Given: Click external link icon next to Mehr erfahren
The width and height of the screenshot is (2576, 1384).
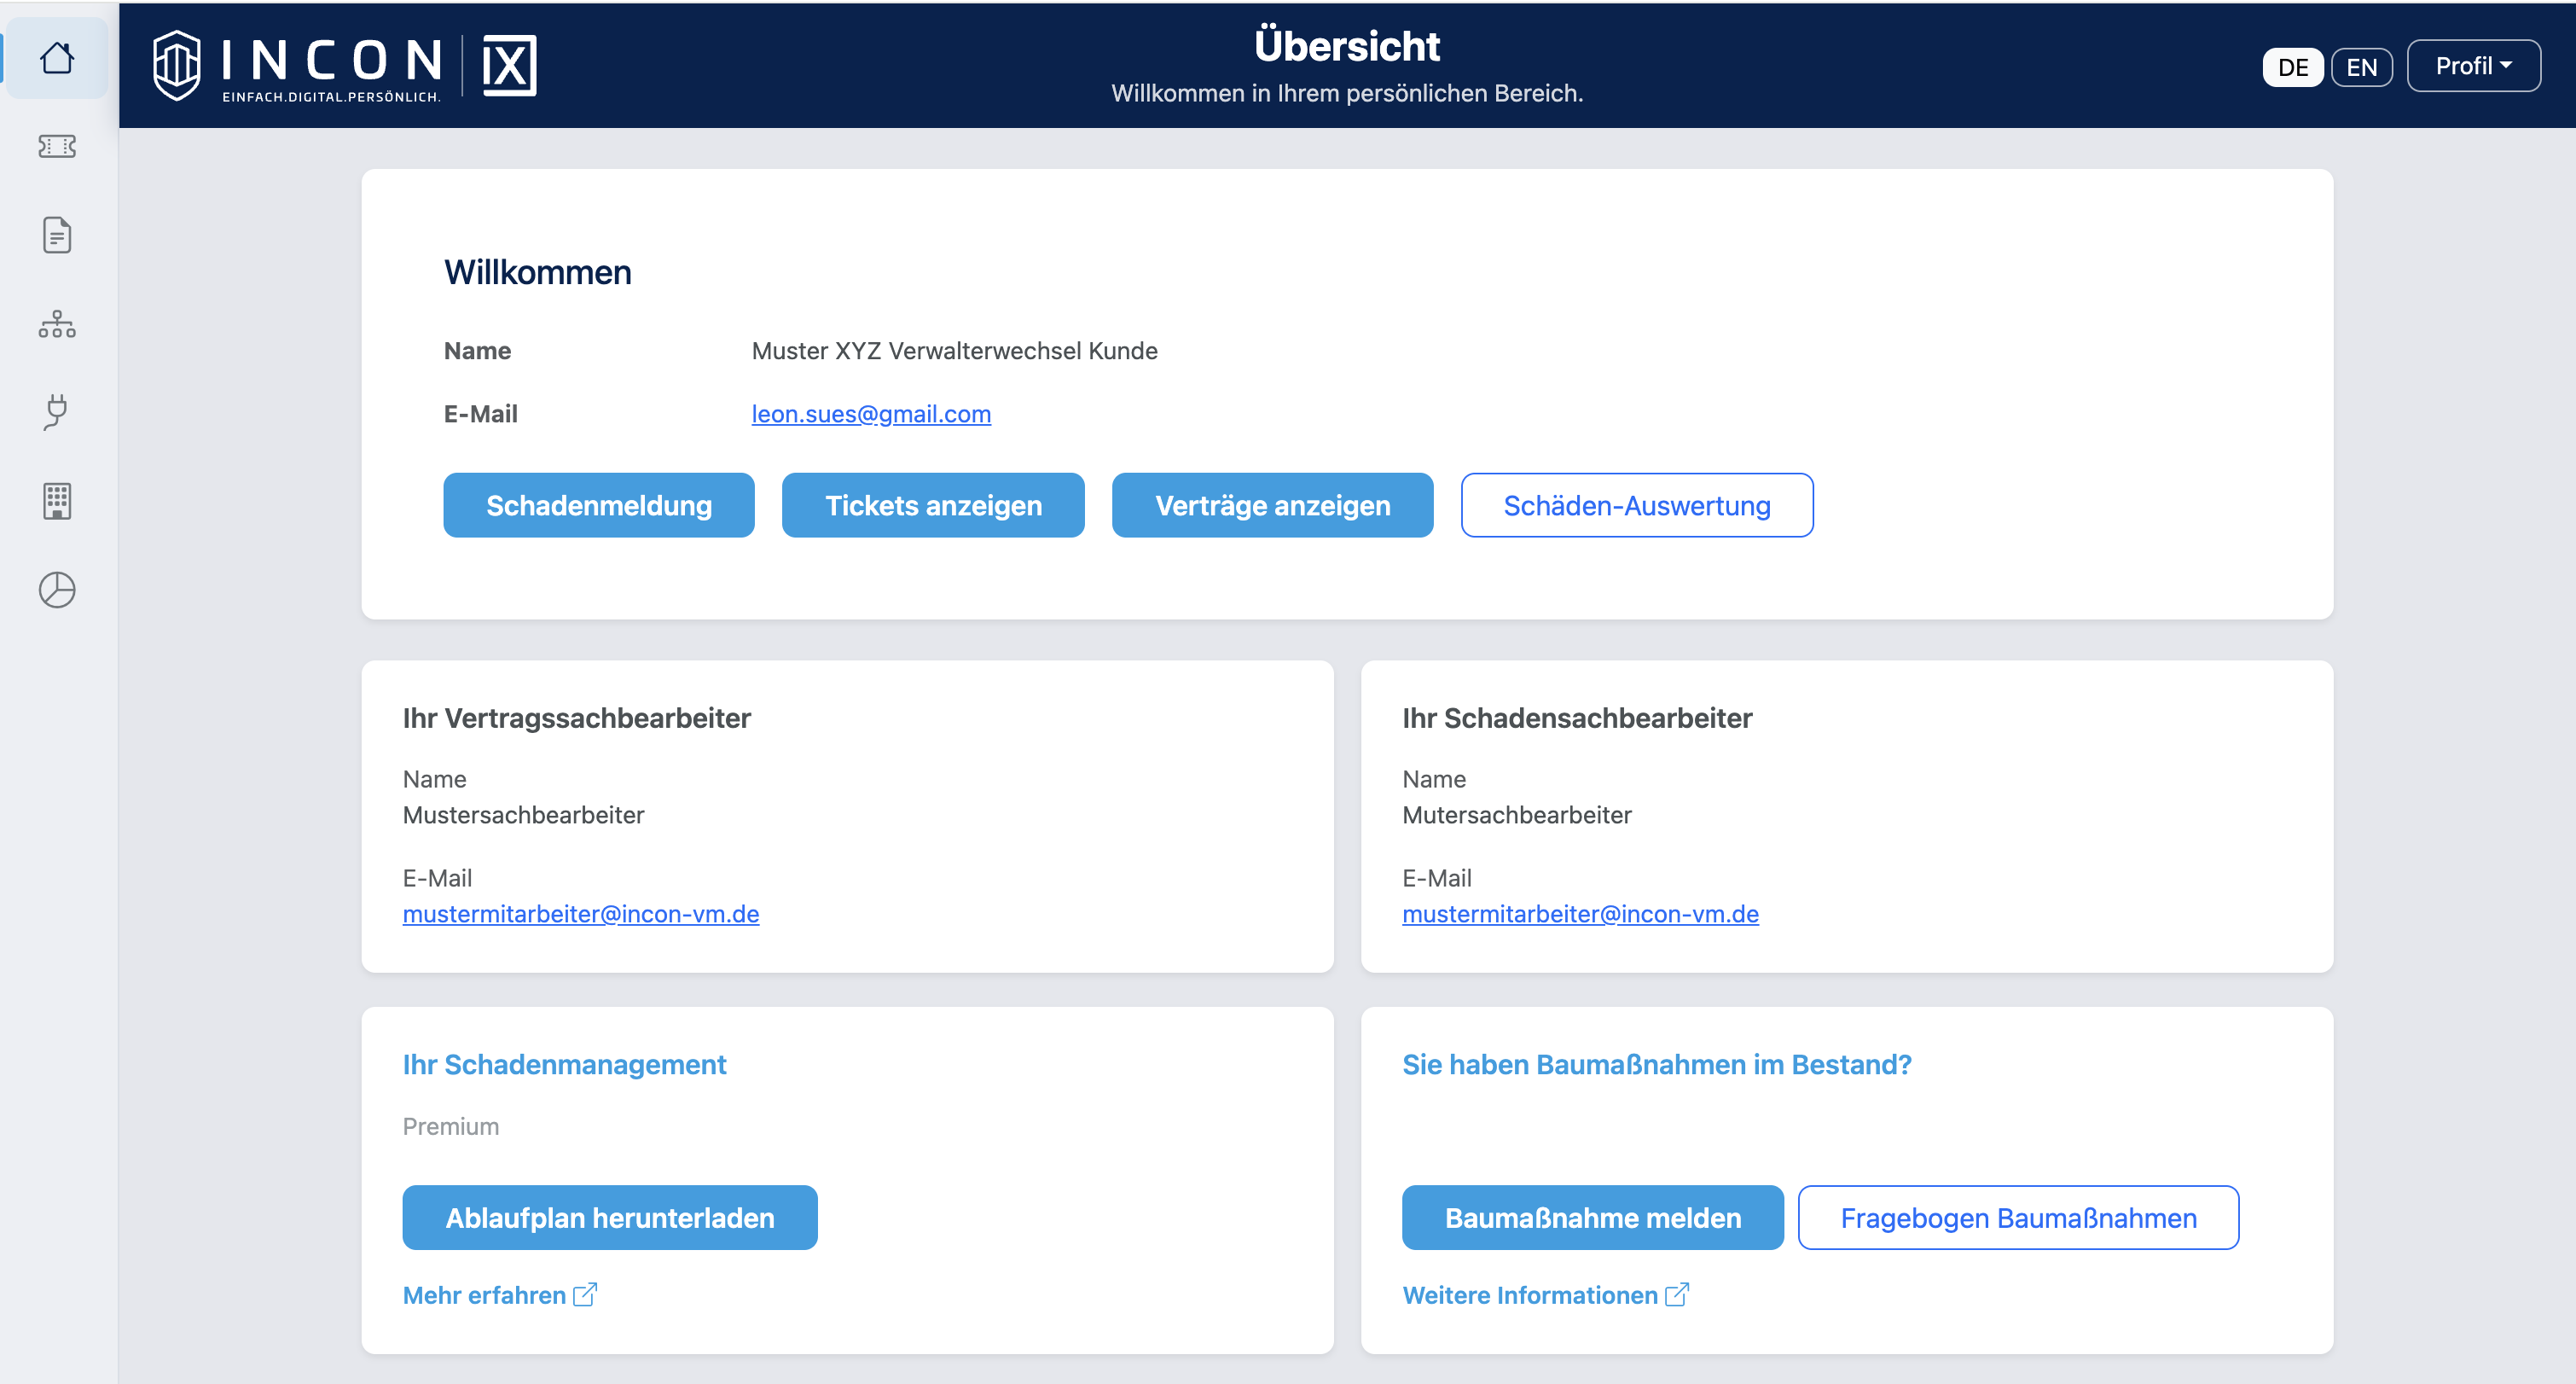Looking at the screenshot, I should [x=585, y=1295].
